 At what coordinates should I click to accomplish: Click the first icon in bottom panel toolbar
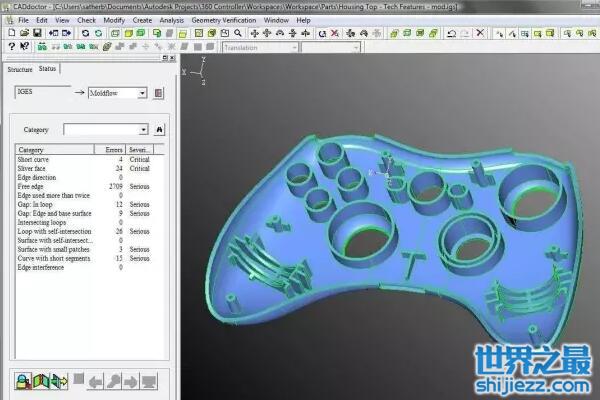pyautogui.click(x=21, y=380)
